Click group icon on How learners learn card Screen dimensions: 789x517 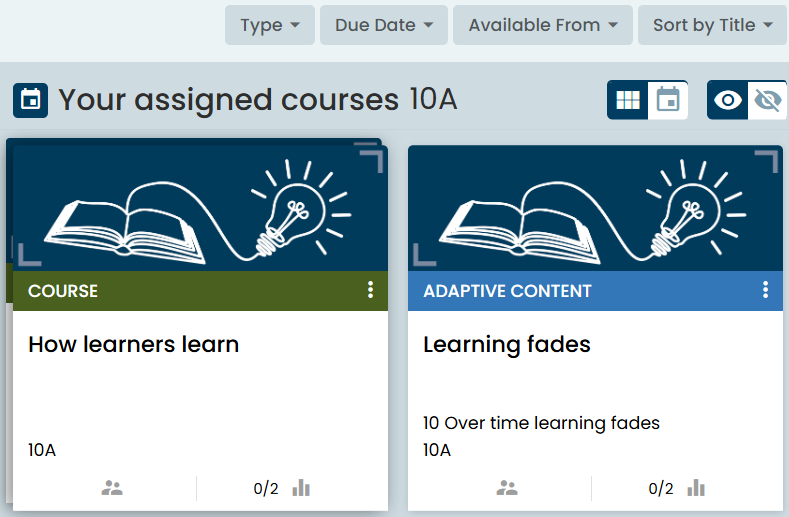[x=112, y=488]
